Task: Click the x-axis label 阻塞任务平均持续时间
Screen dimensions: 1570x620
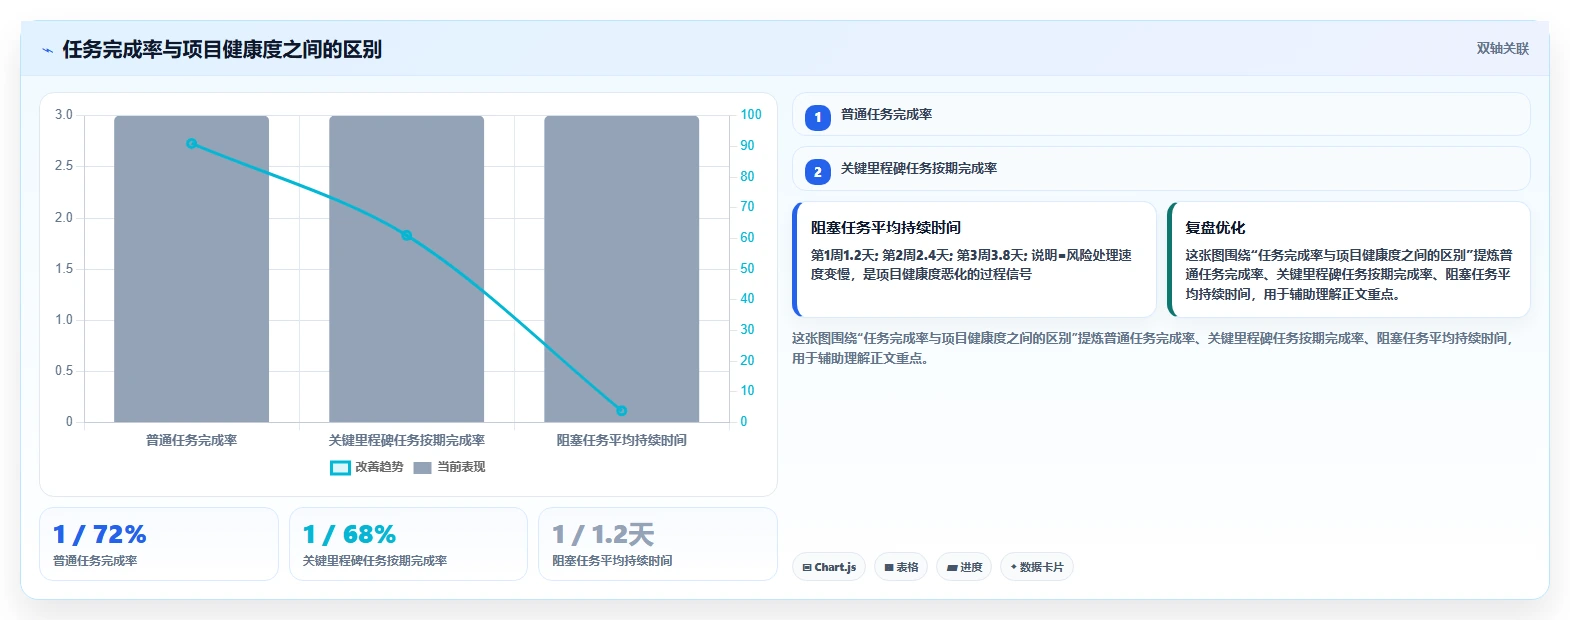Action: tap(622, 440)
